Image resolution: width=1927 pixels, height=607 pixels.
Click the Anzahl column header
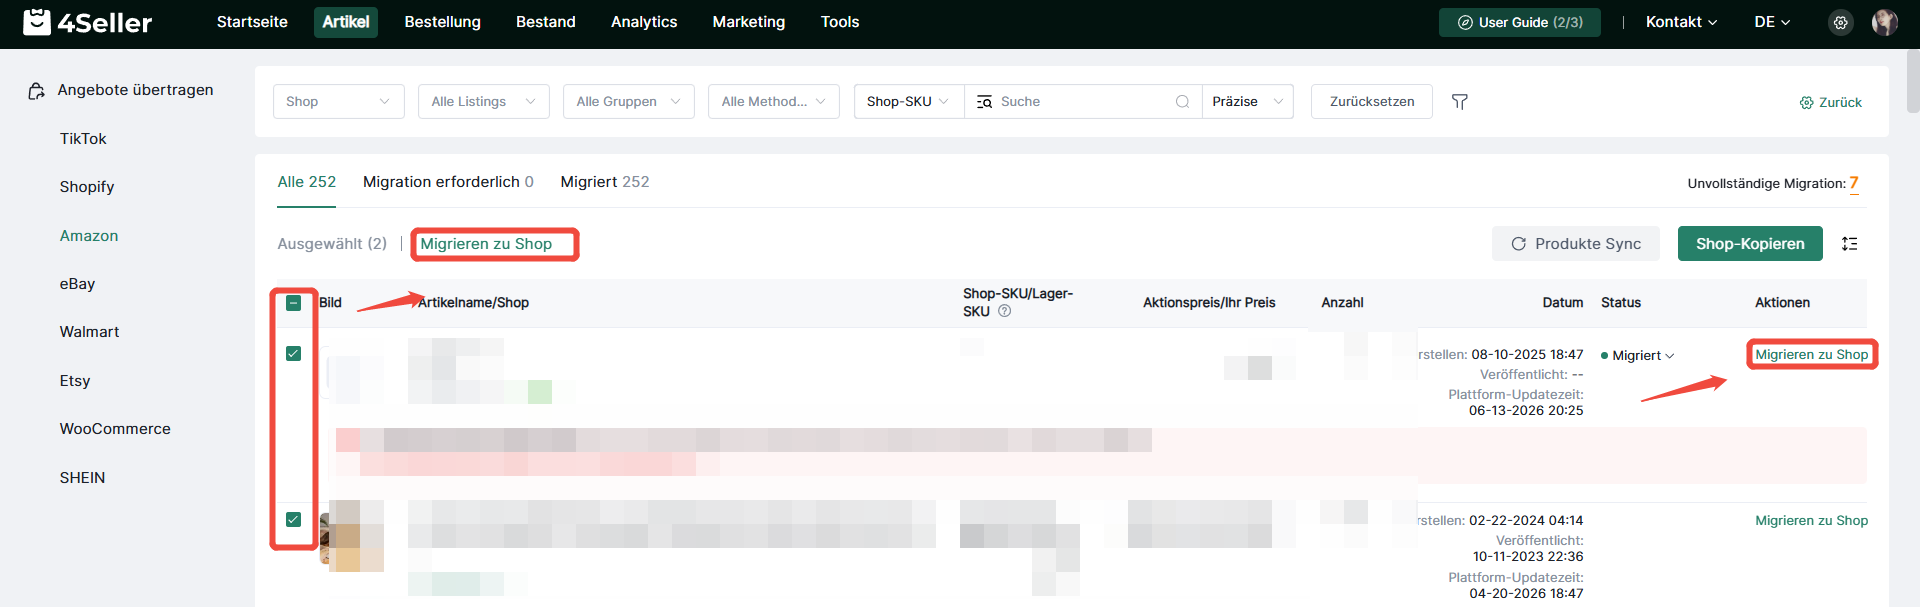pyautogui.click(x=1342, y=303)
